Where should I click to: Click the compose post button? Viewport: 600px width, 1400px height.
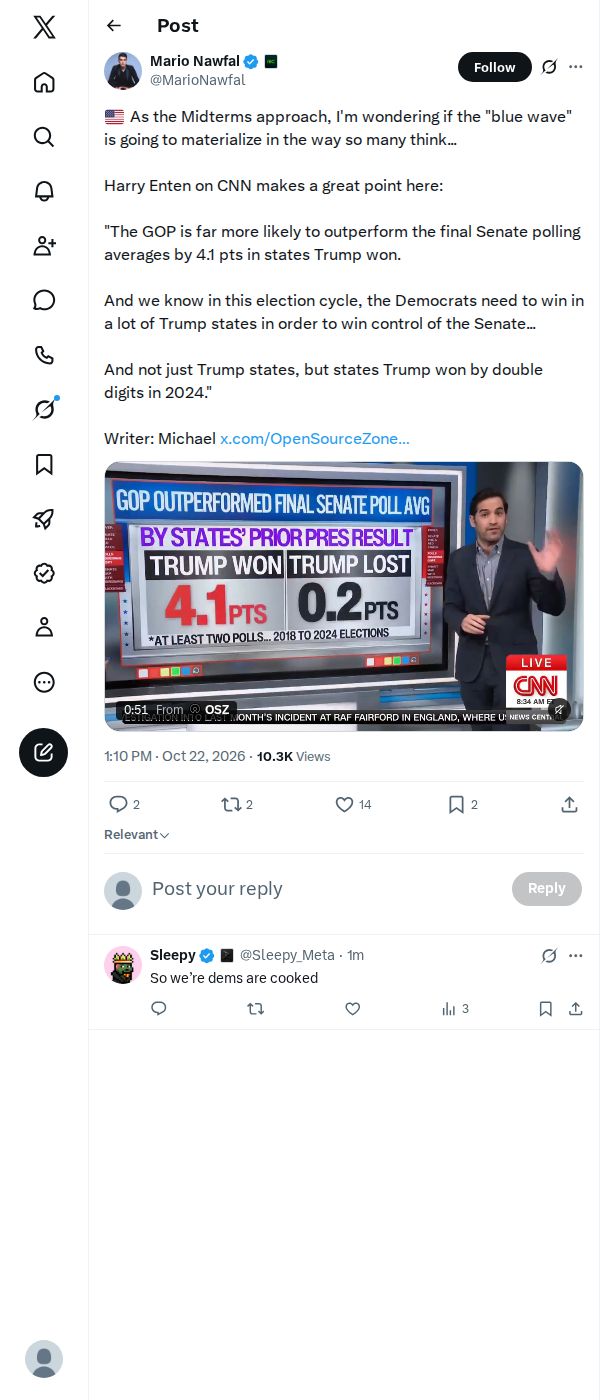coord(44,753)
